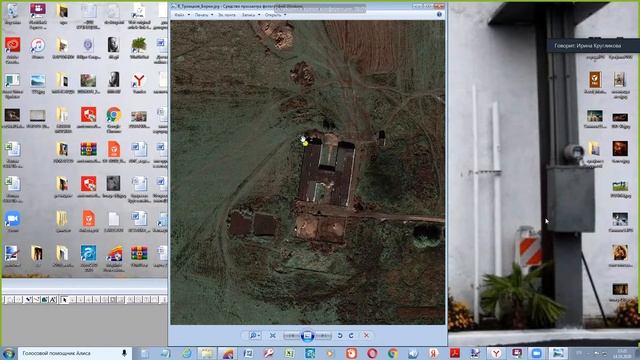Open Zoom from the taskbar

(x=536, y=353)
